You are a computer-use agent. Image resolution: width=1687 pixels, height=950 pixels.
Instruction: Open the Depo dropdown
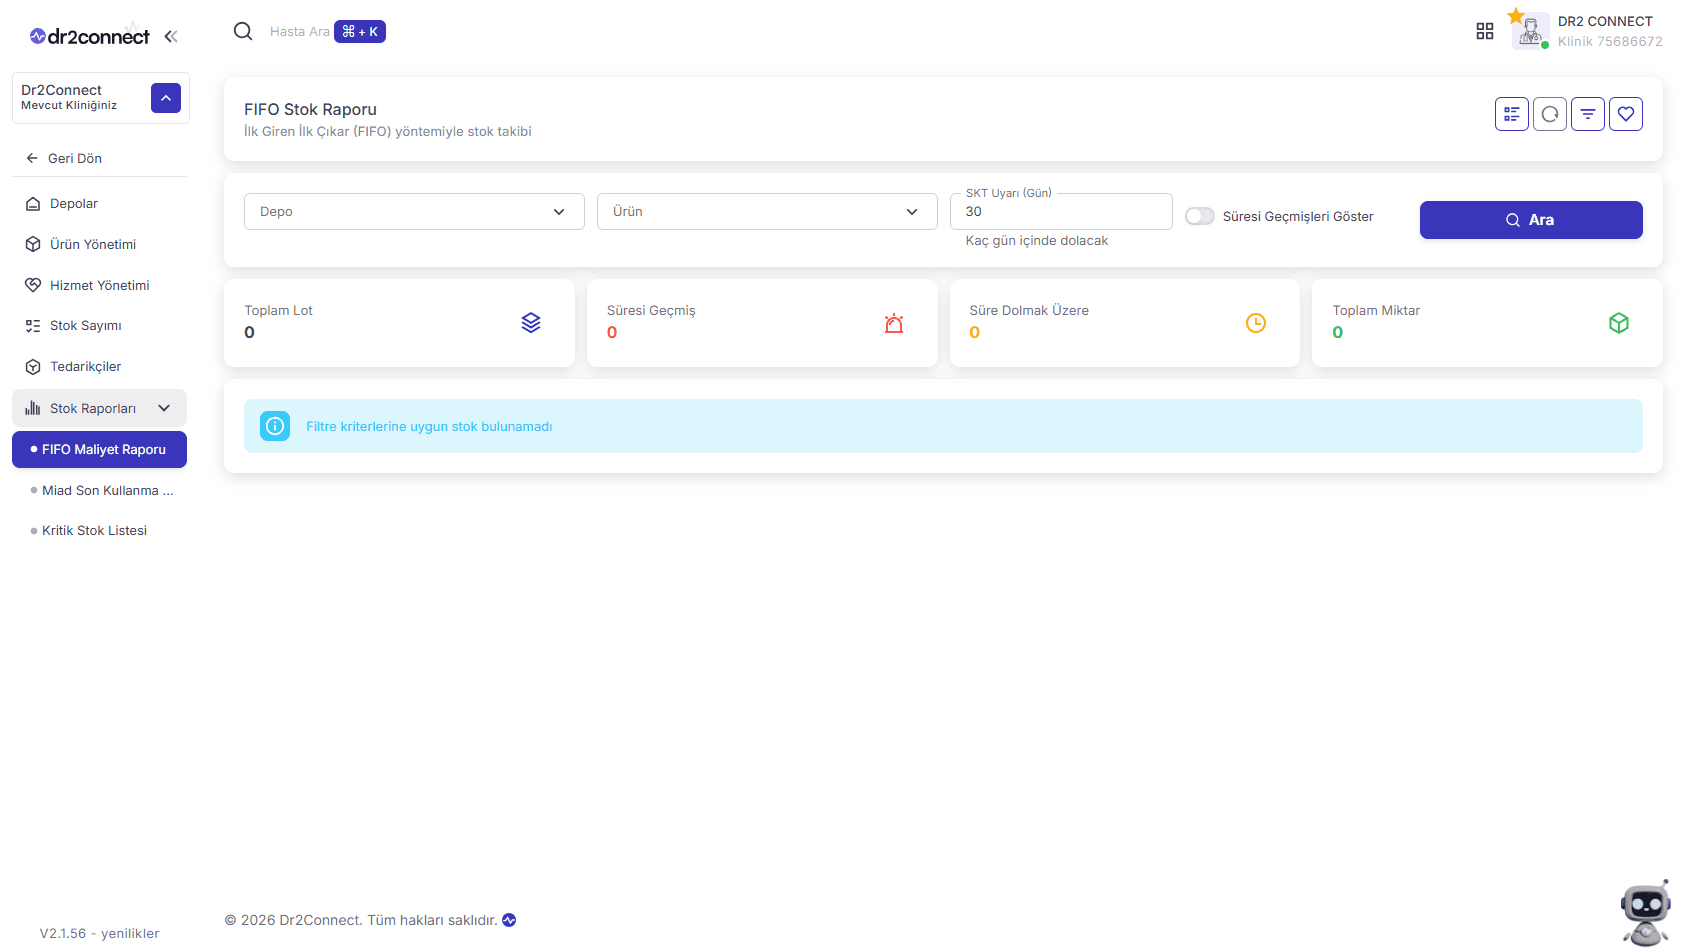(x=414, y=211)
